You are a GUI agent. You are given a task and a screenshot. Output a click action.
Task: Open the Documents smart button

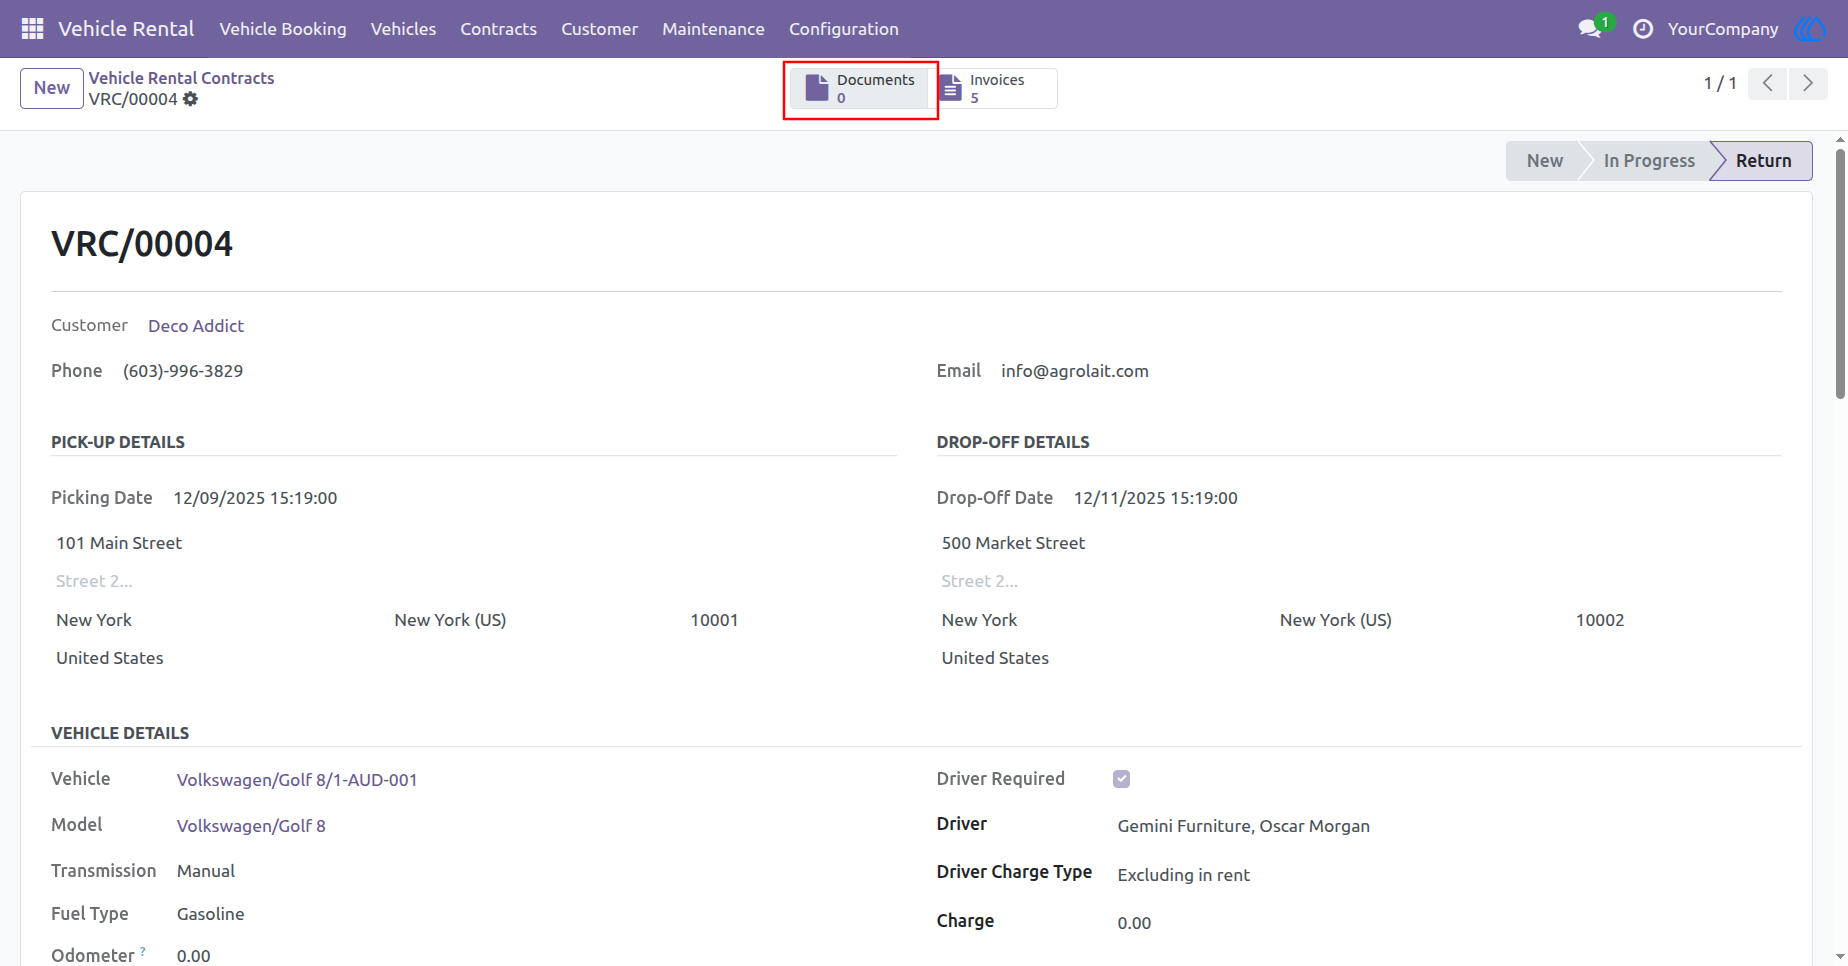[x=860, y=88]
